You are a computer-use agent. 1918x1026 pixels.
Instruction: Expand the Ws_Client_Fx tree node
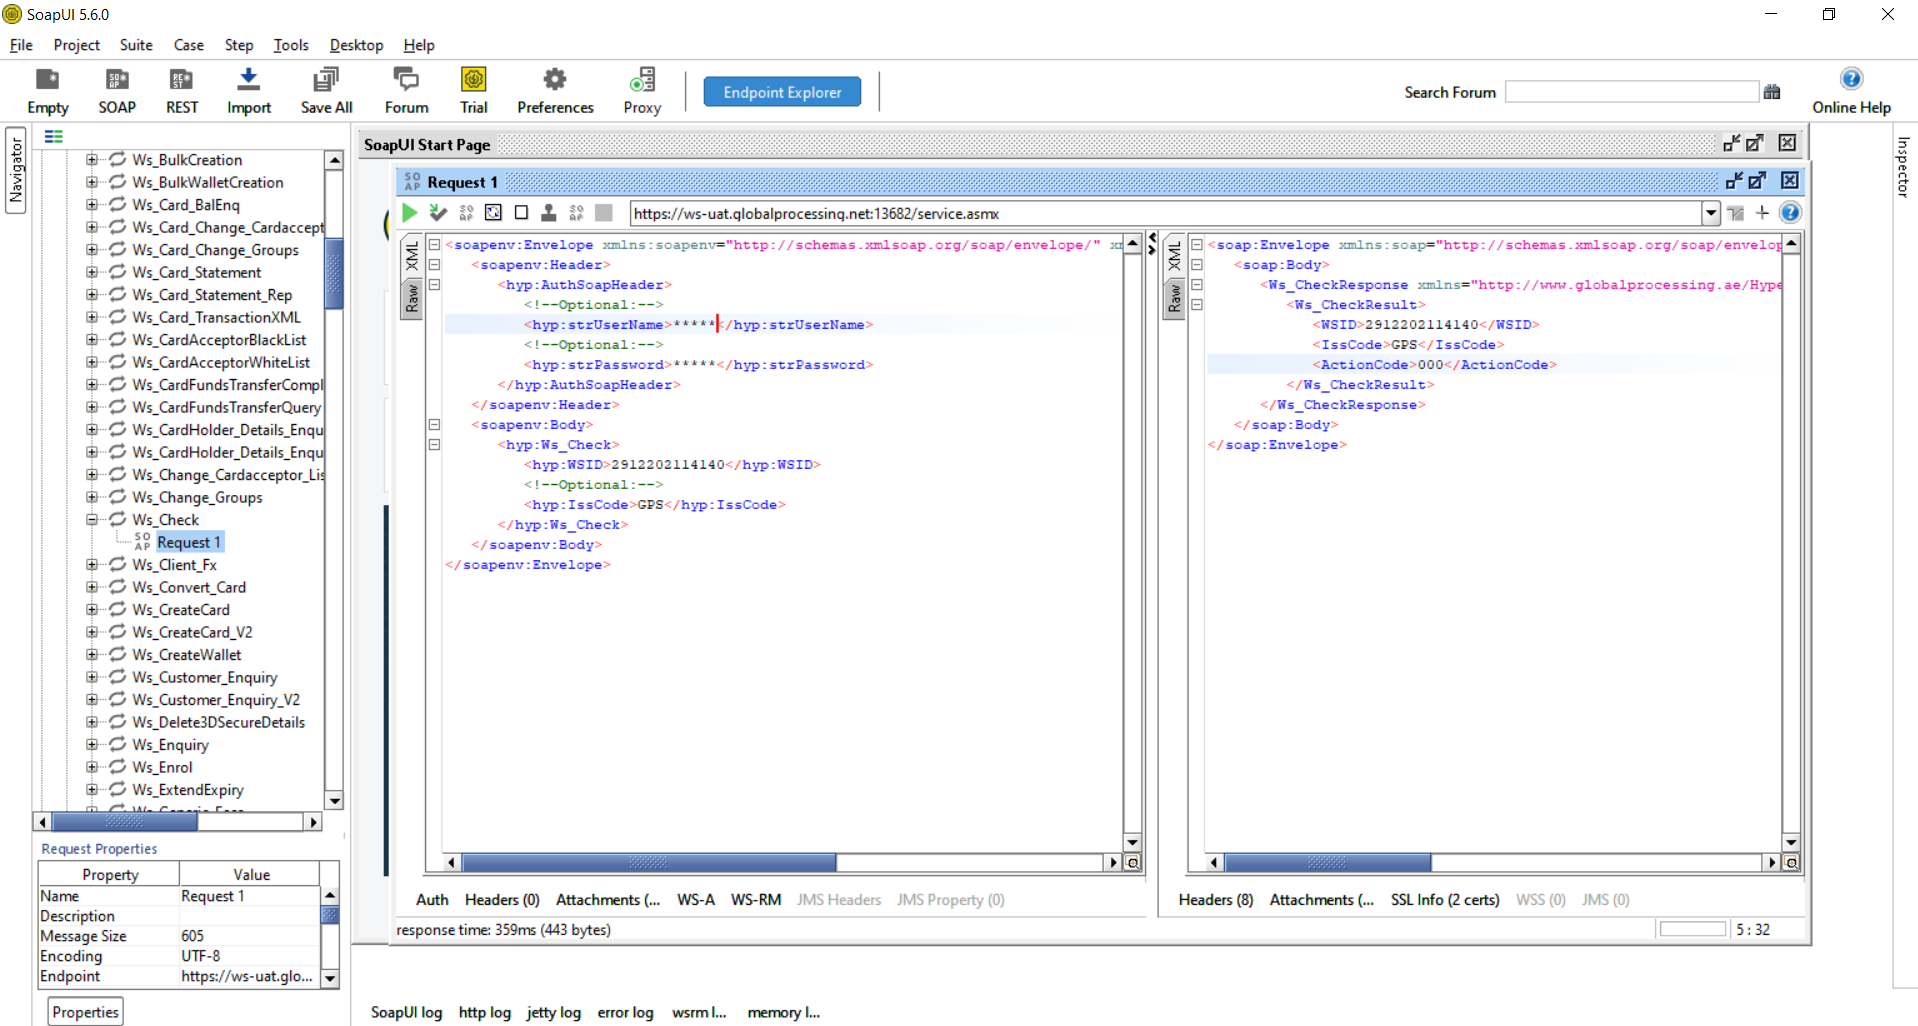[92, 565]
